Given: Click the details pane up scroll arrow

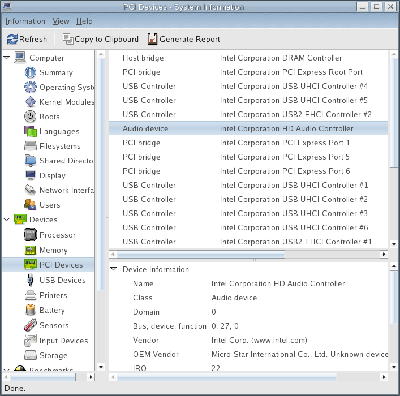Looking at the screenshot, I should point(394,266).
